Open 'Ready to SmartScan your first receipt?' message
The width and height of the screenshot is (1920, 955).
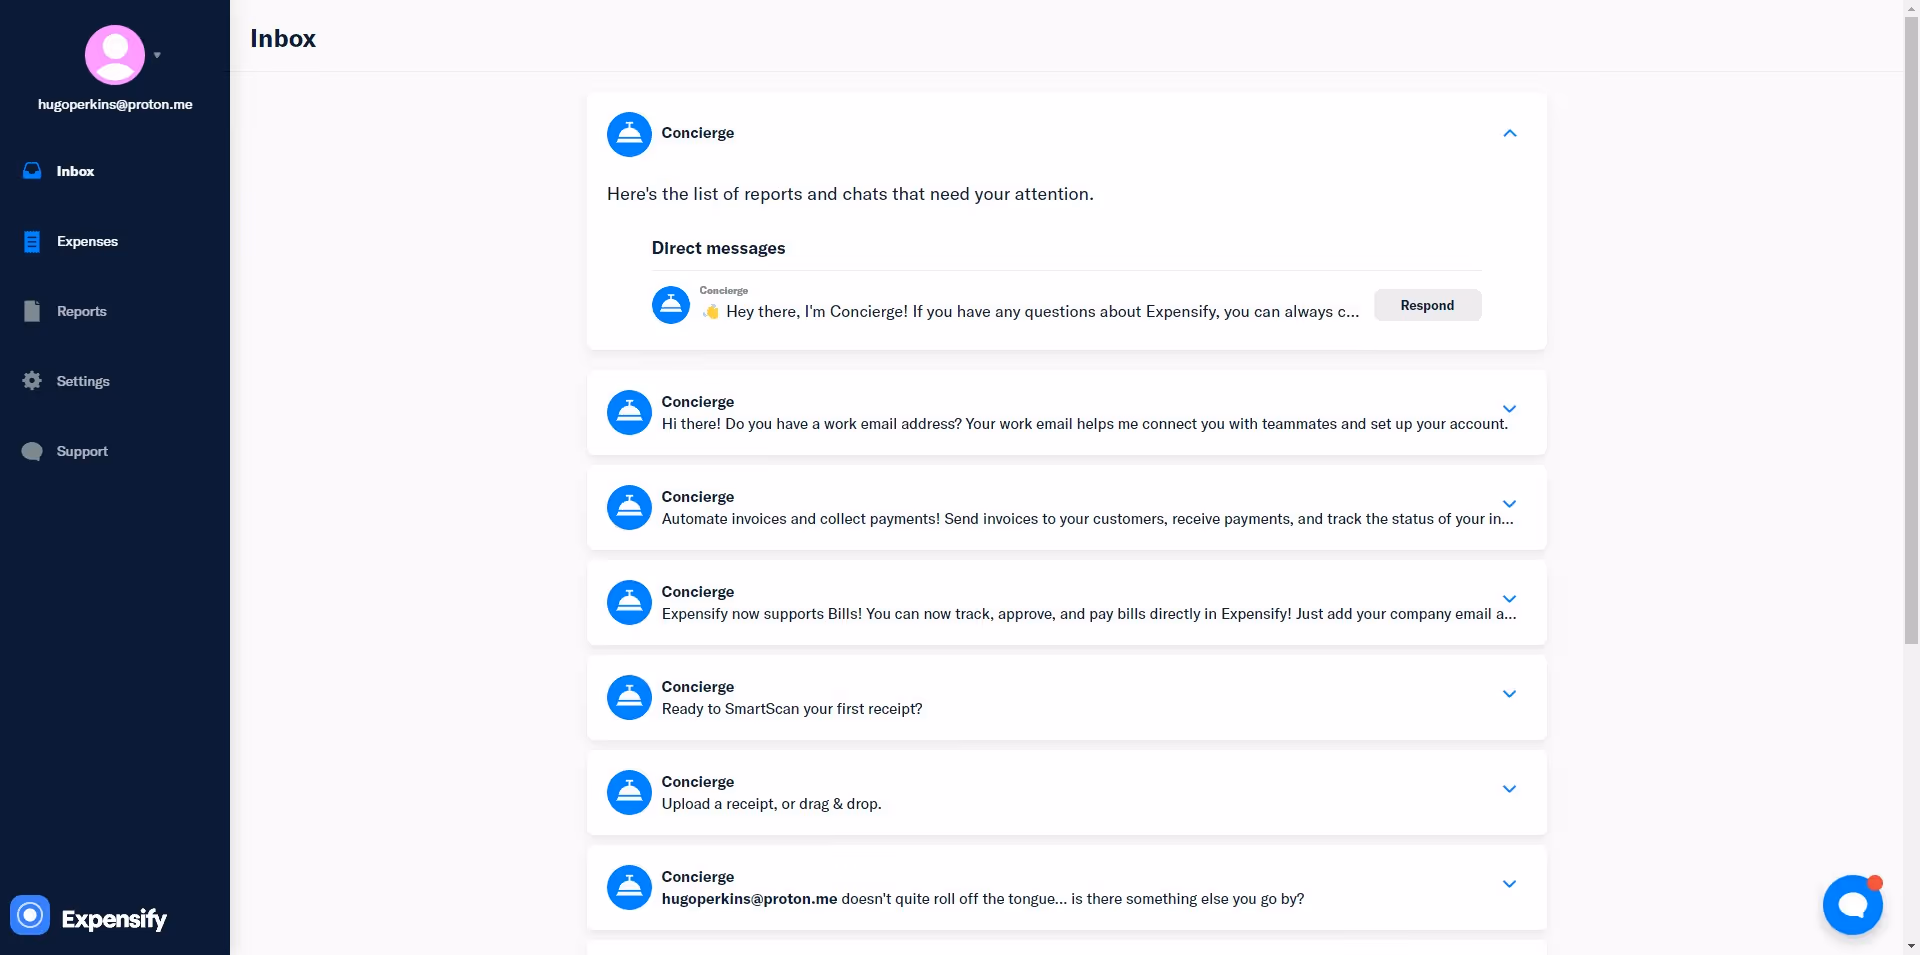pos(792,709)
